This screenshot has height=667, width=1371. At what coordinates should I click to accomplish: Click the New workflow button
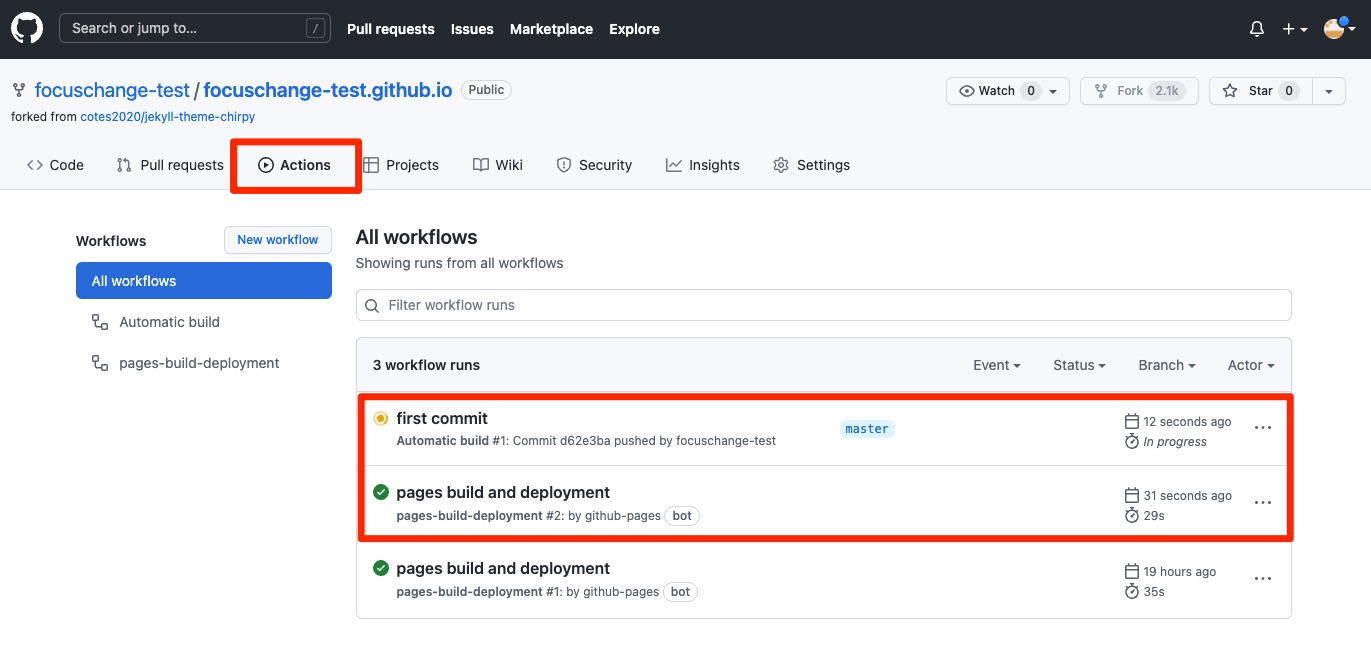278,240
